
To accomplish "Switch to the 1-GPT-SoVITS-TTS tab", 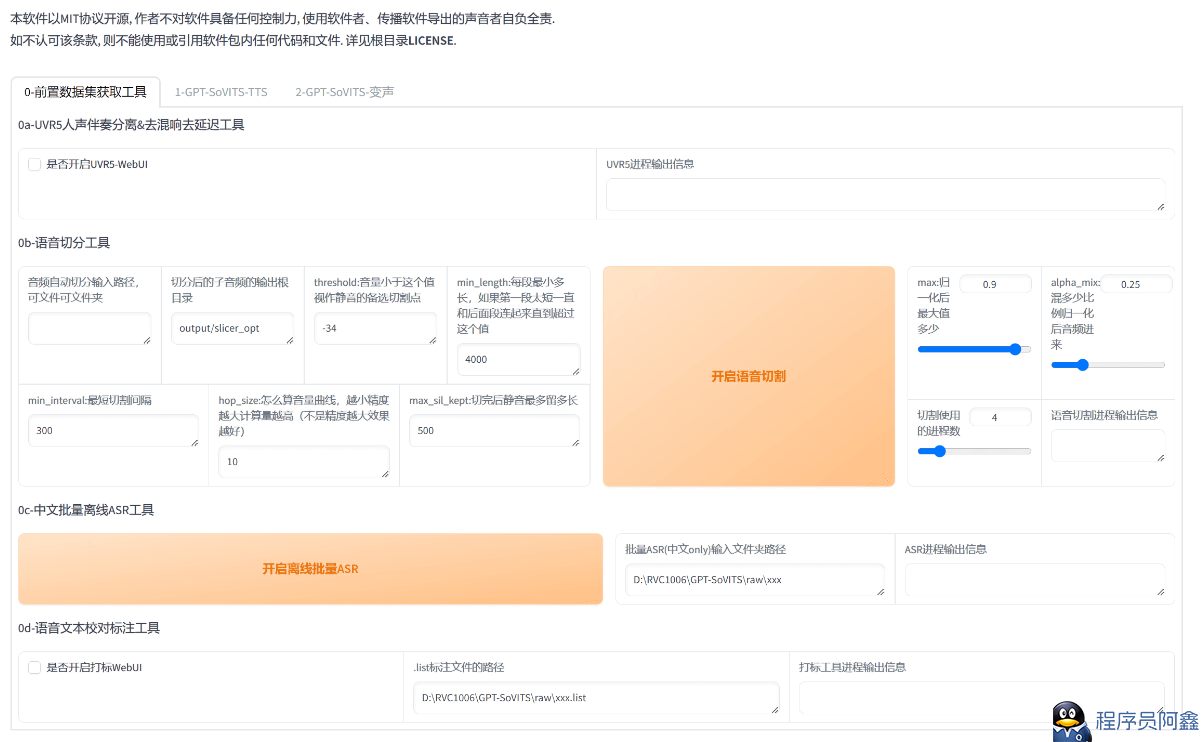I will 221,92.
